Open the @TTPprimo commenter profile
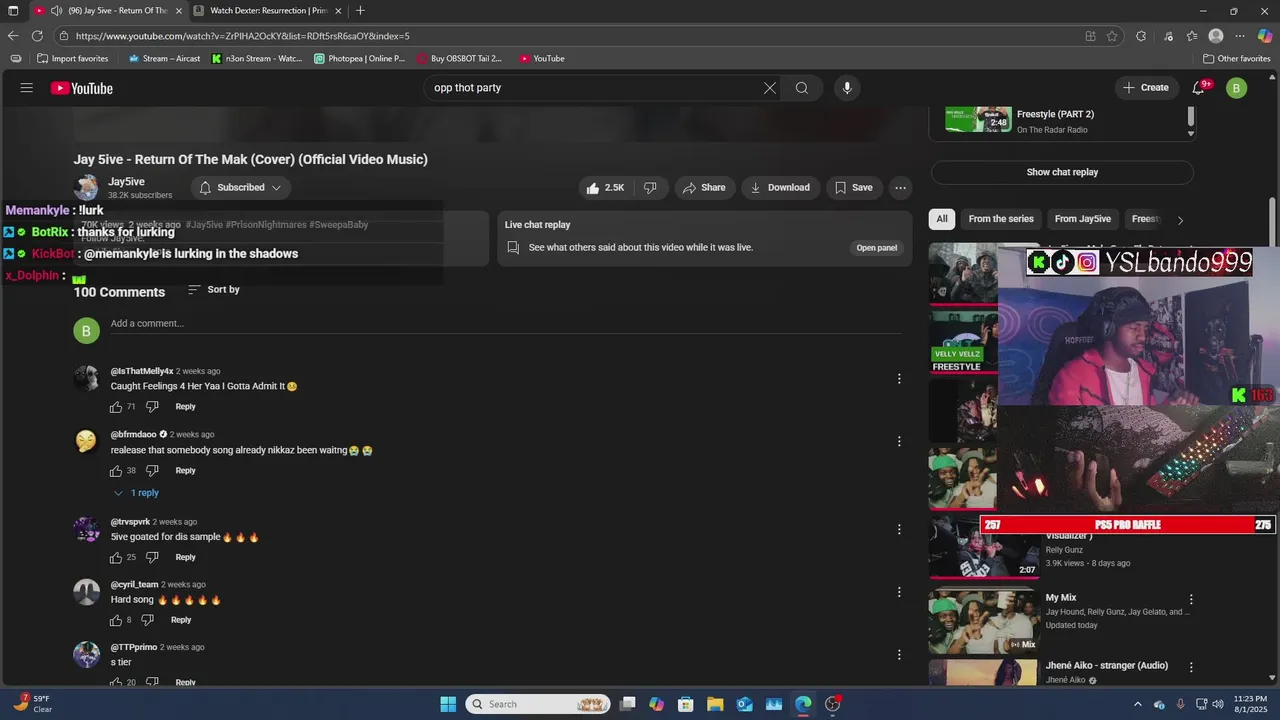The height and width of the screenshot is (720, 1280). [133, 647]
